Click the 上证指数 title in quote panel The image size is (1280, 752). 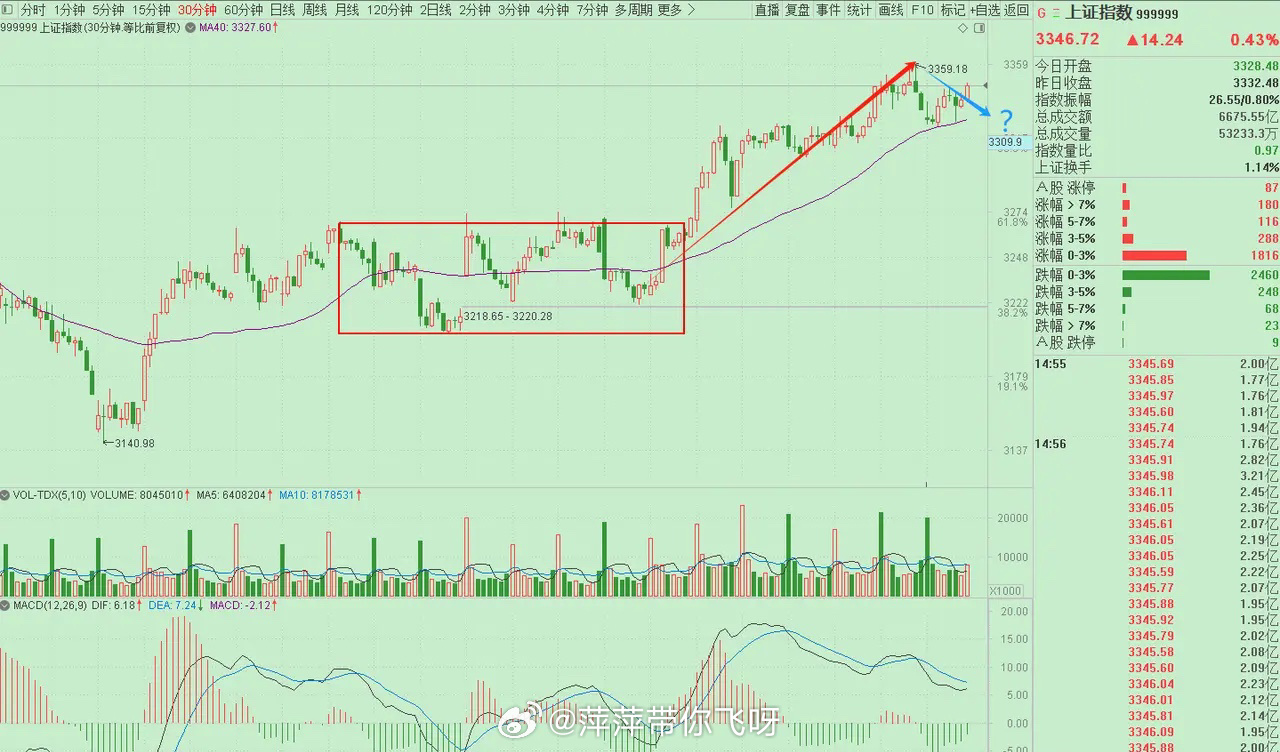coord(1097,14)
